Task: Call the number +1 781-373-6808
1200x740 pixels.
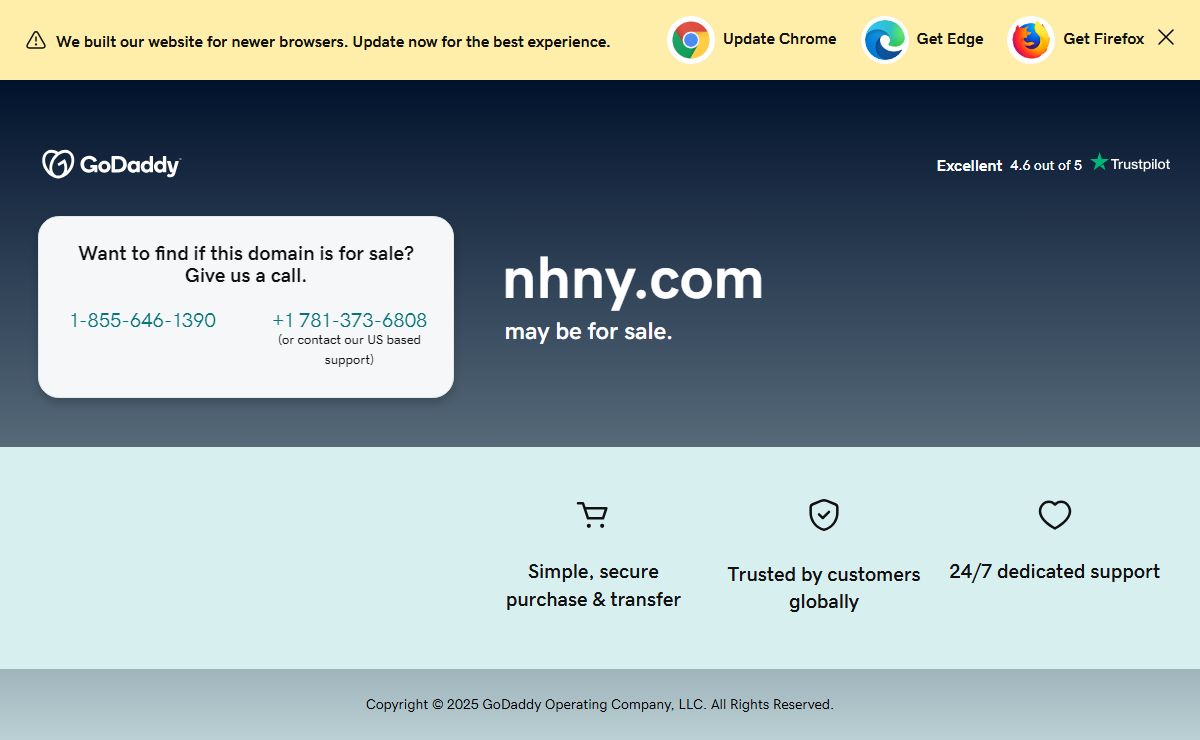Action: [349, 321]
